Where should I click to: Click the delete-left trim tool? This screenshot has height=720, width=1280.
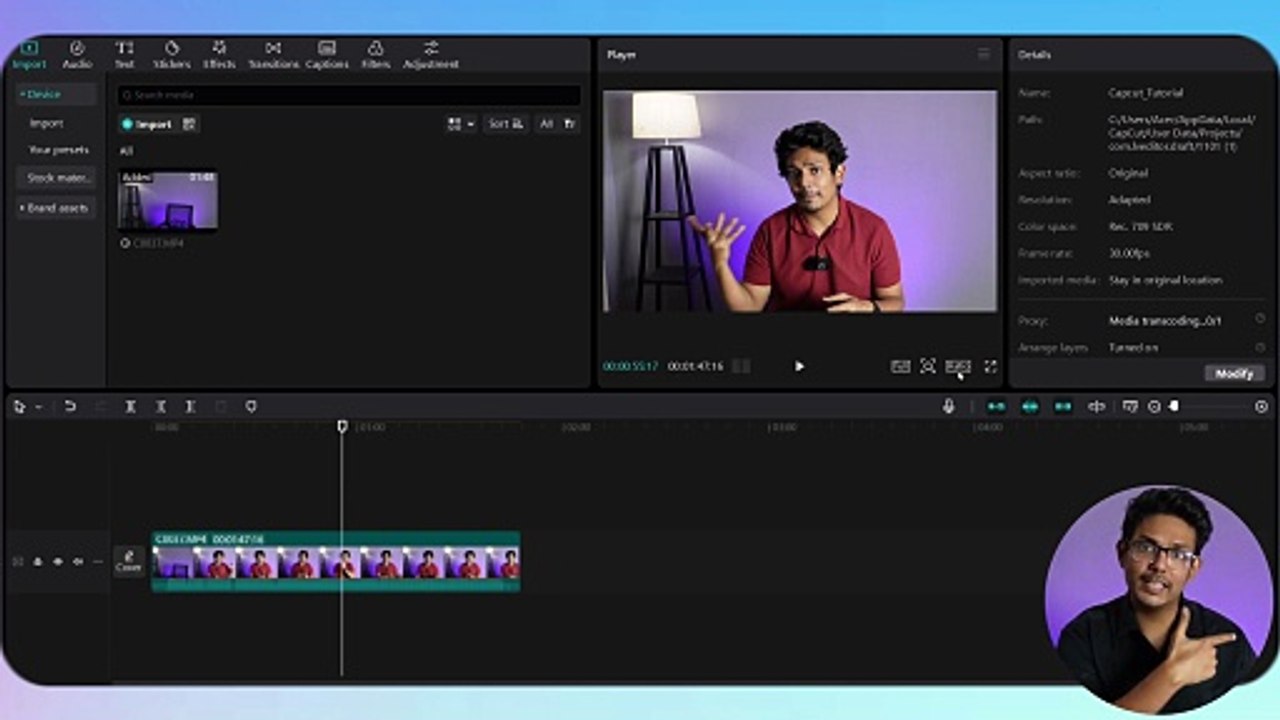pyautogui.click(x=160, y=407)
